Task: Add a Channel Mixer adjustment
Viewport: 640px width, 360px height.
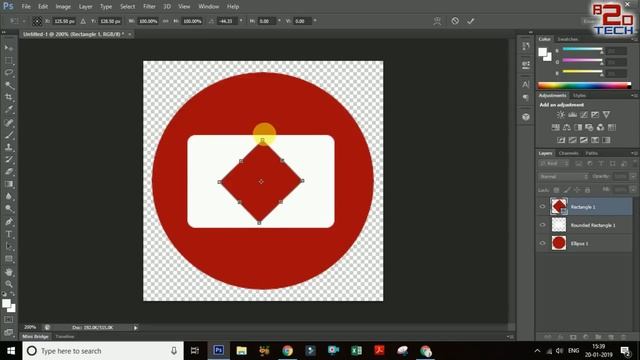Action: pyautogui.click(x=600, y=127)
